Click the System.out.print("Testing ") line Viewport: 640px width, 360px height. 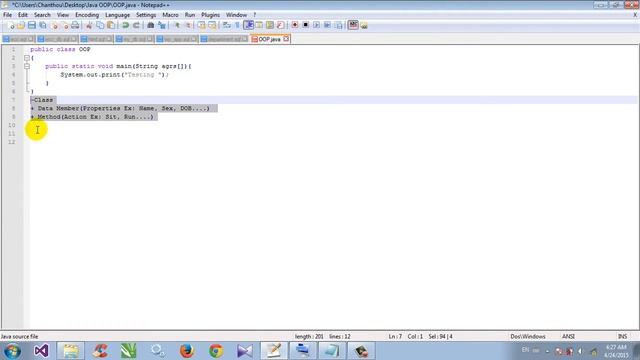(114, 75)
